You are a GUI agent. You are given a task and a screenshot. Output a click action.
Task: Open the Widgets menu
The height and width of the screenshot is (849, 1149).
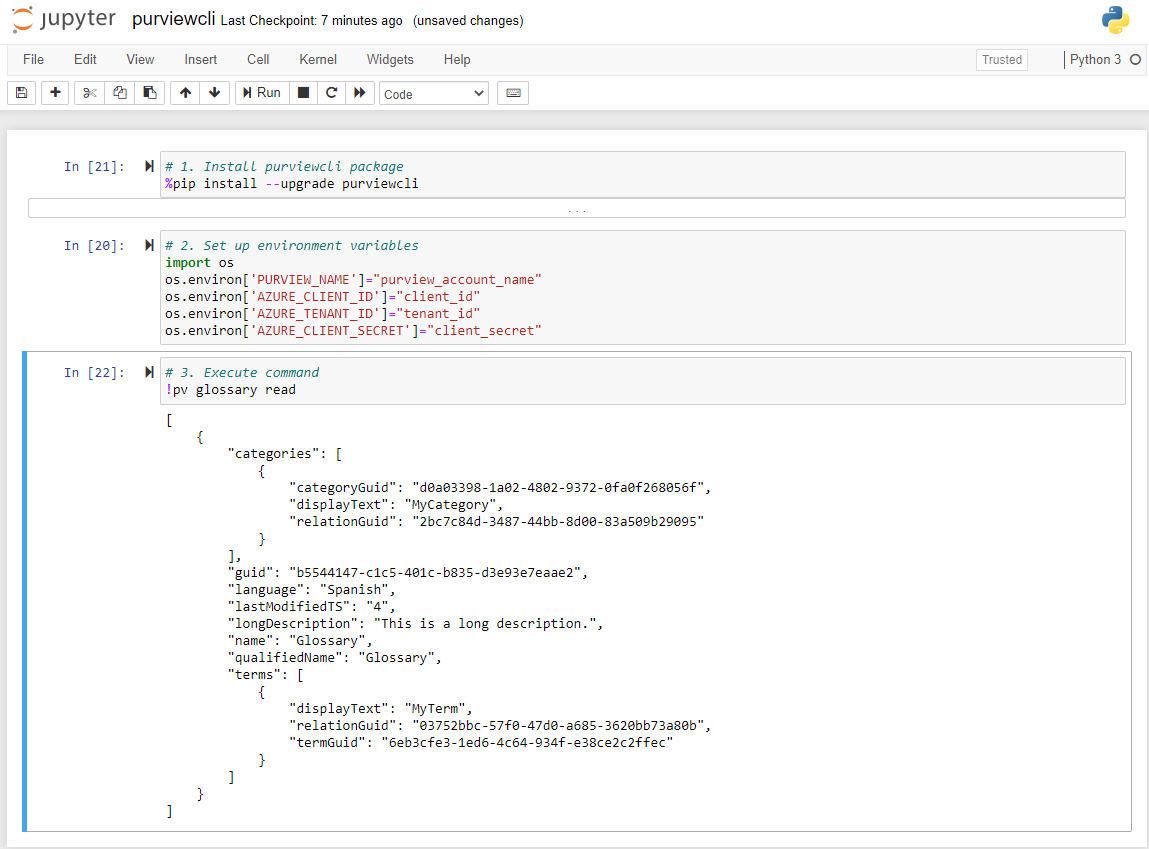pos(390,59)
